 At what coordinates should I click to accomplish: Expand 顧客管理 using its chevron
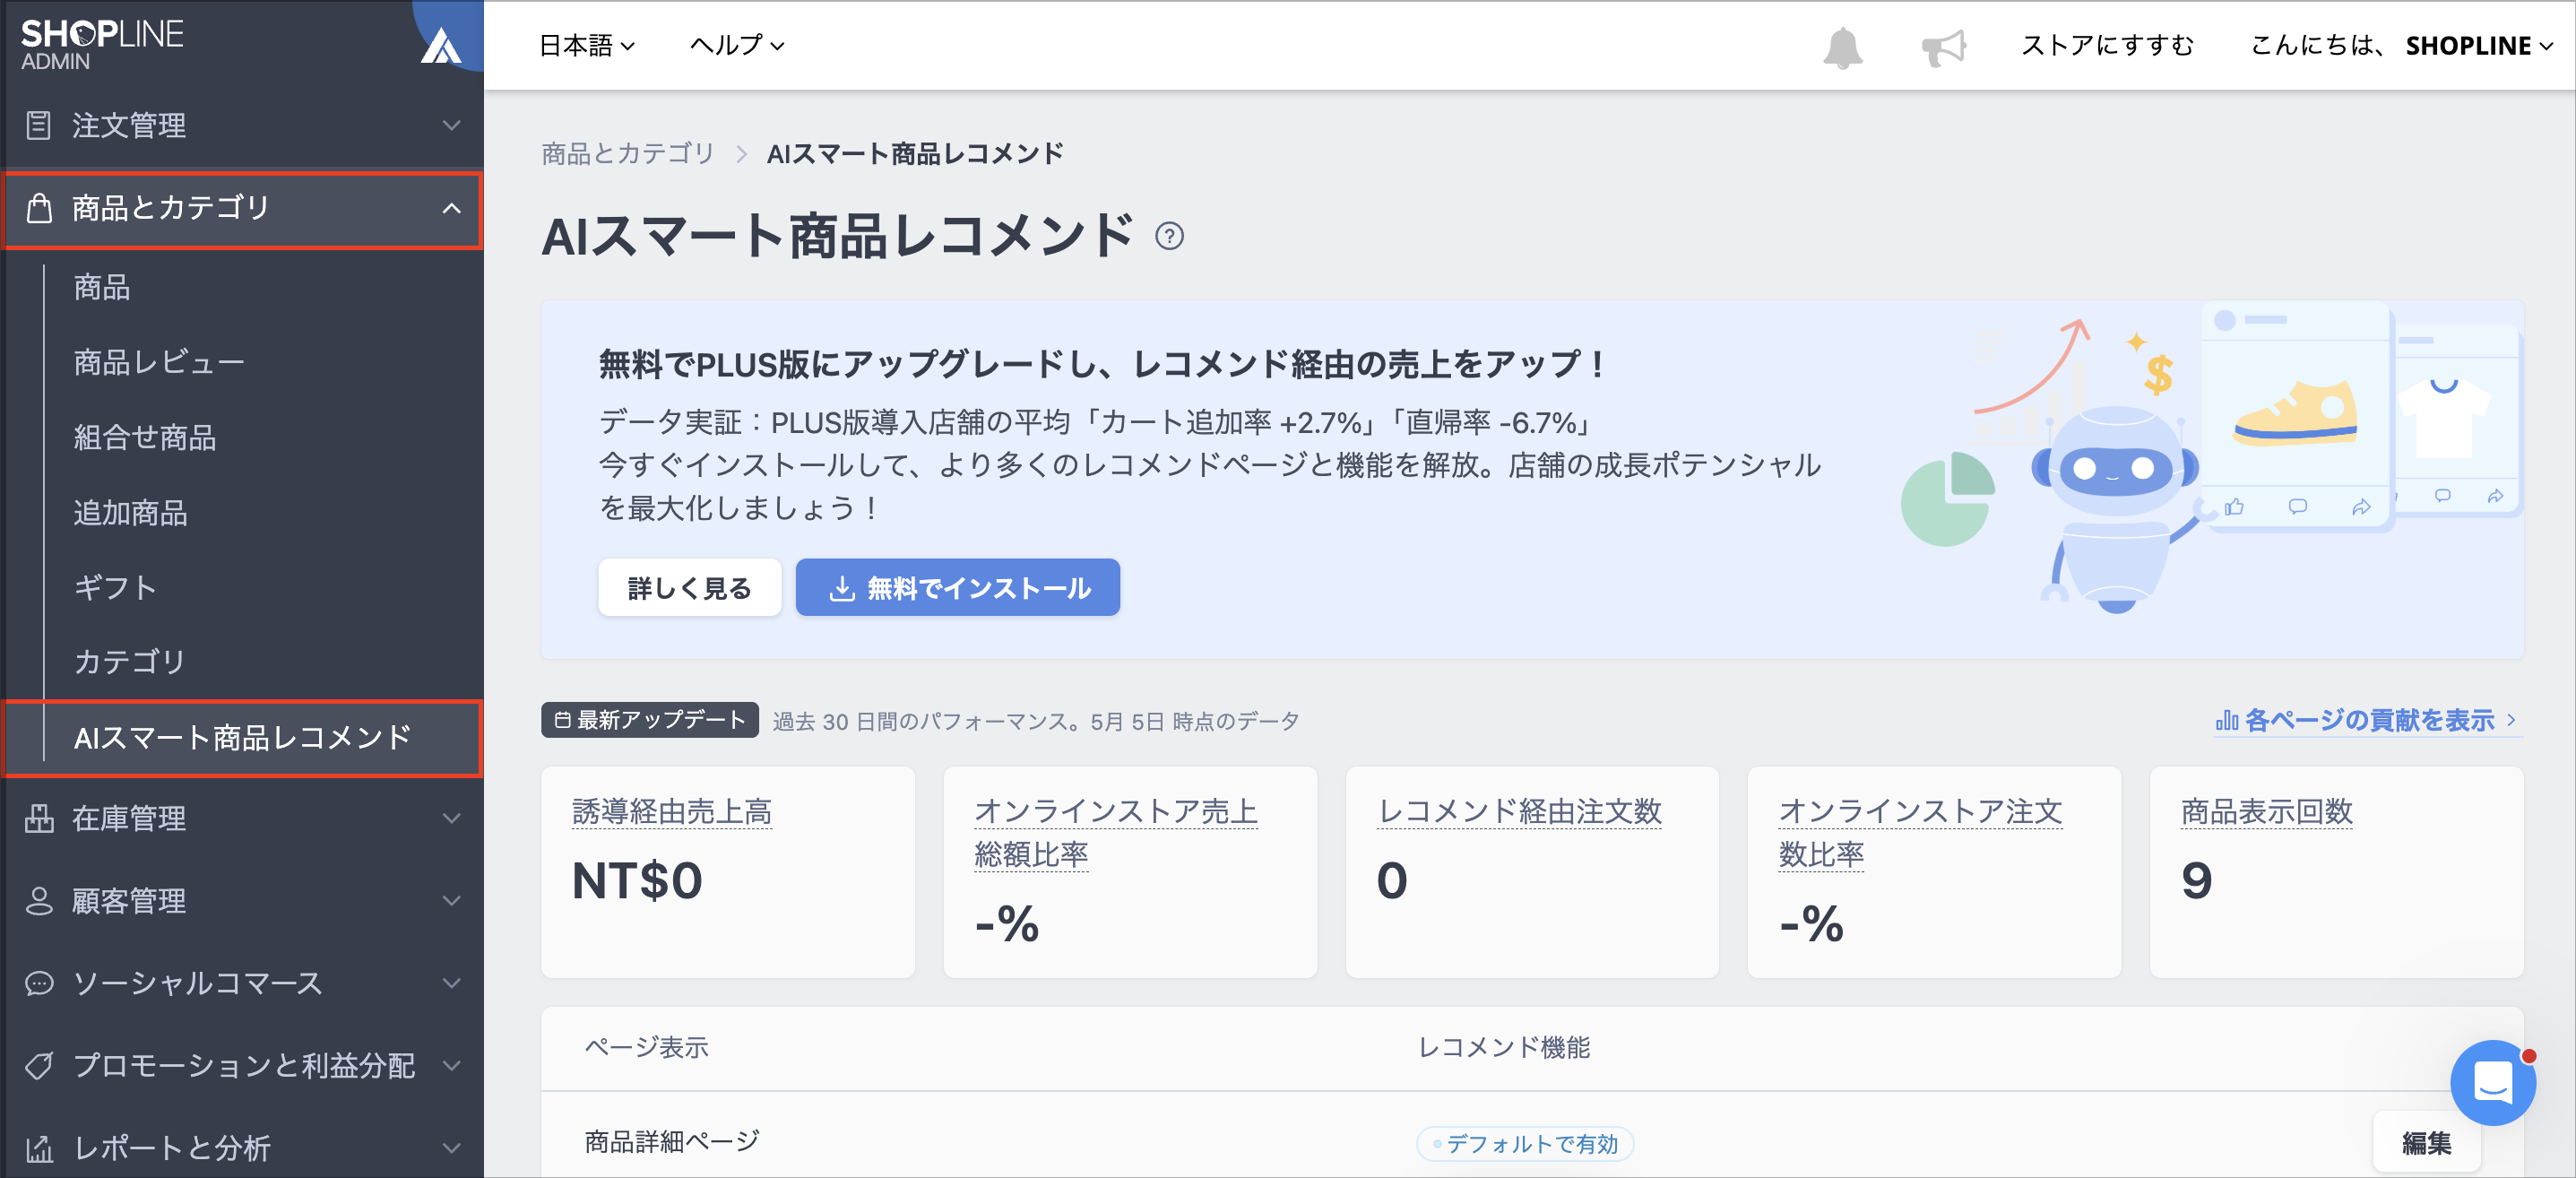click(452, 900)
